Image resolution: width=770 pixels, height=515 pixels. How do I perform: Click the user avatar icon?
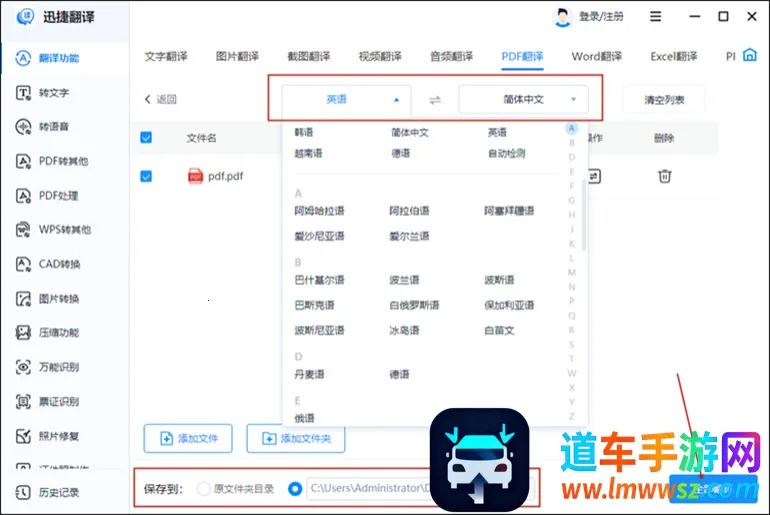562,17
